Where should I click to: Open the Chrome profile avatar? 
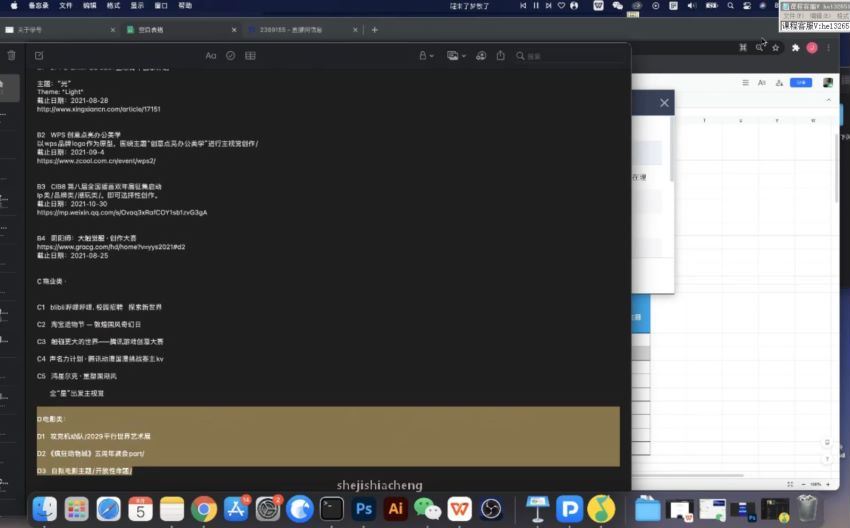tap(812, 48)
